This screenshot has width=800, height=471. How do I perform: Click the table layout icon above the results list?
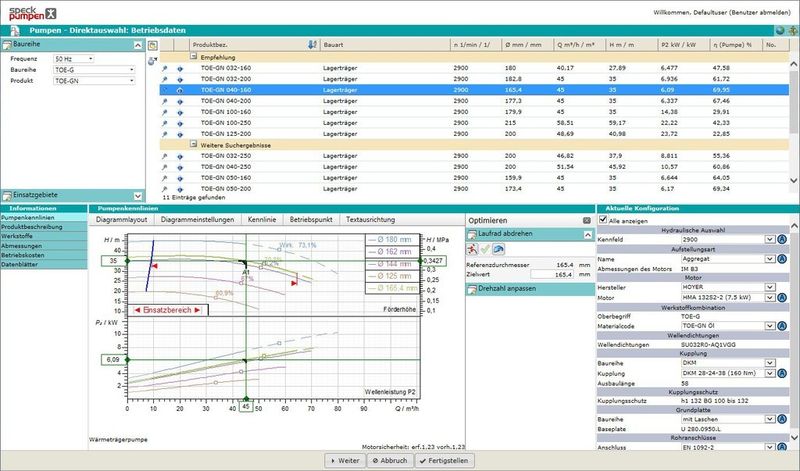tap(153, 45)
